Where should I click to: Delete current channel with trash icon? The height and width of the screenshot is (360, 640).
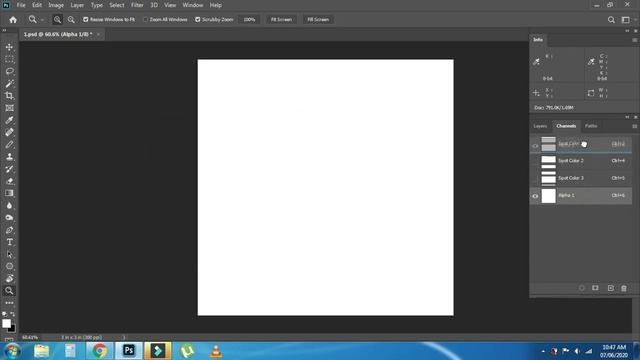coord(624,288)
